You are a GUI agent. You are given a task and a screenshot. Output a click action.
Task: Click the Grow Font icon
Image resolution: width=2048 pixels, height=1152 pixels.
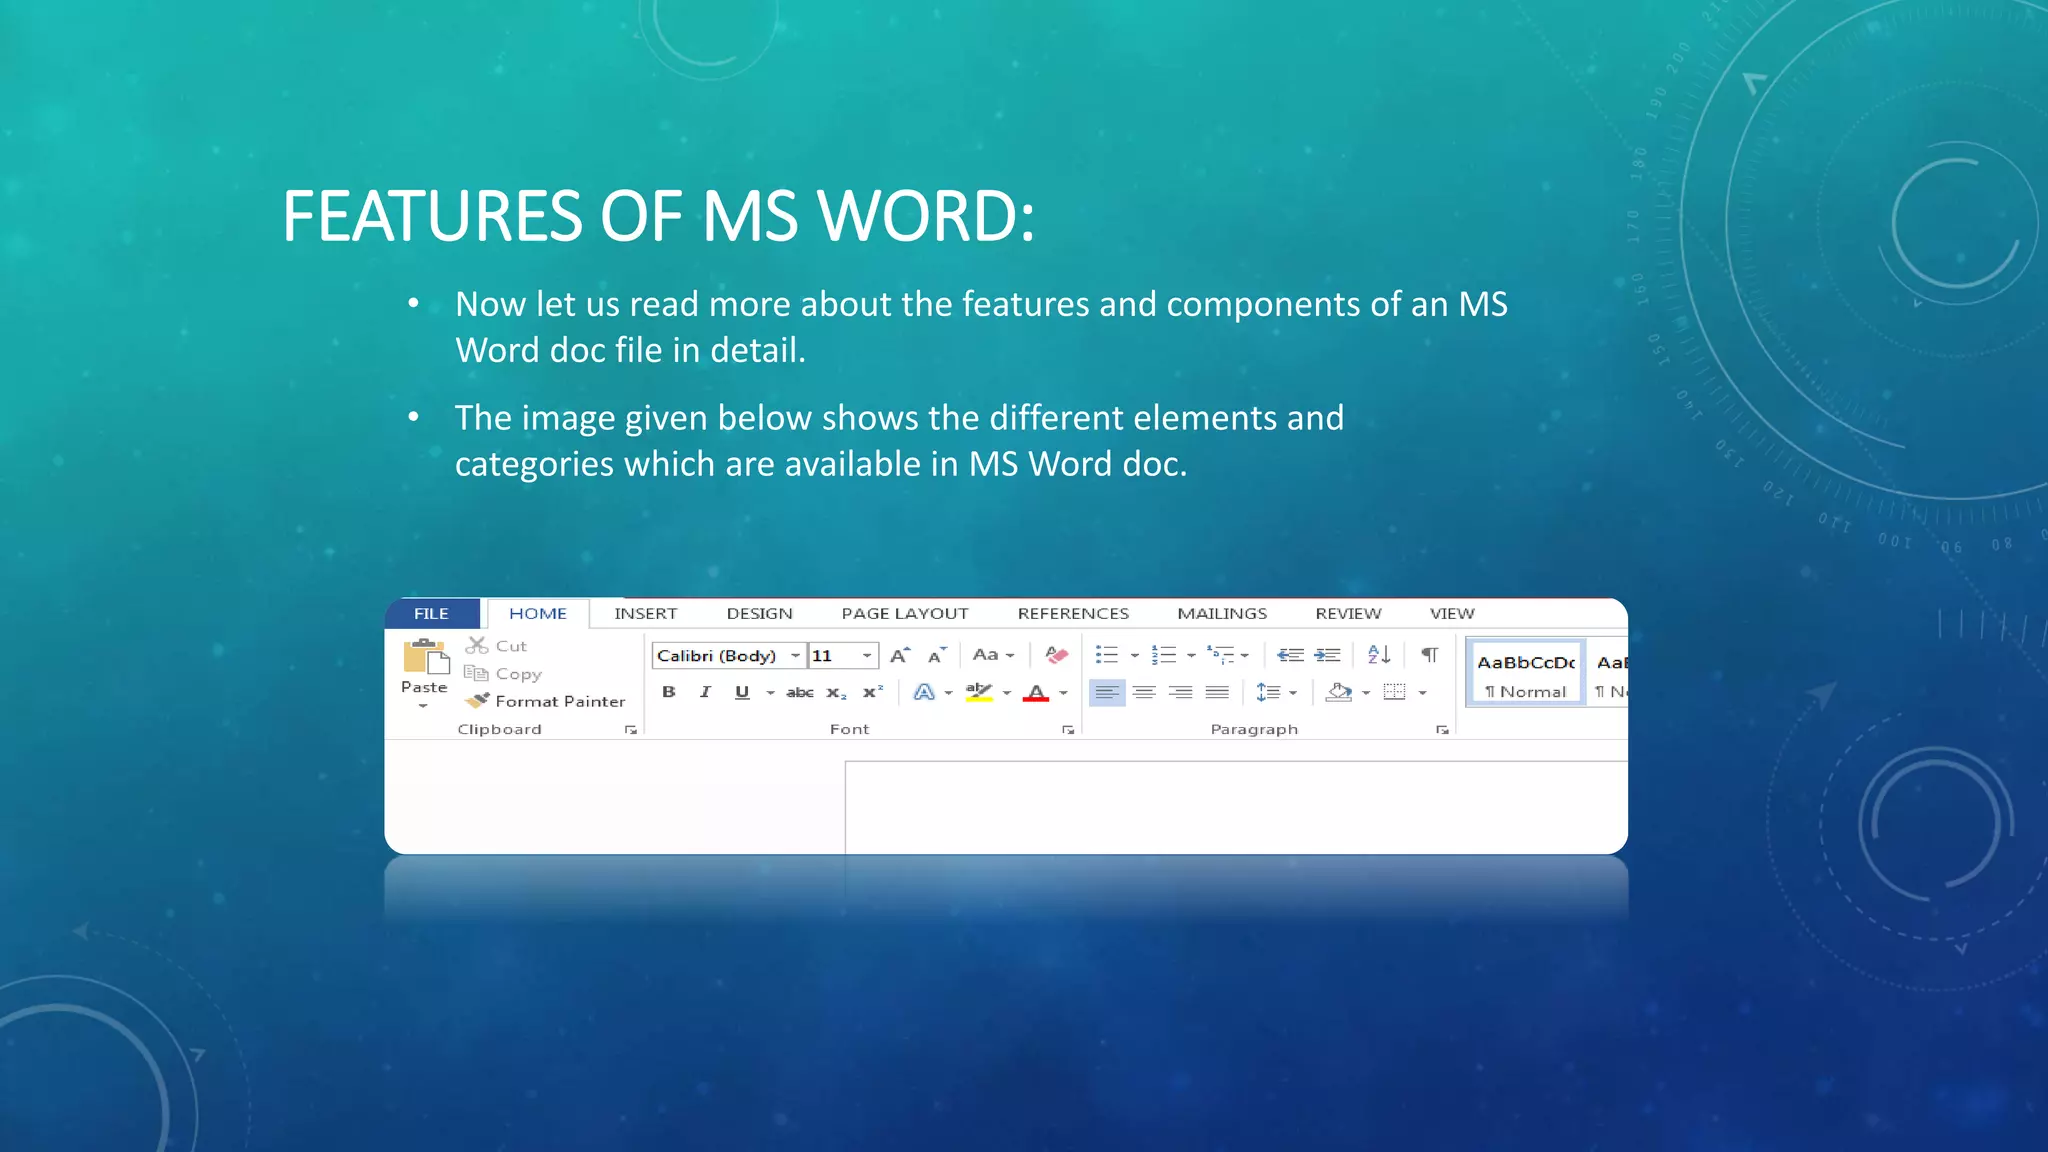click(x=900, y=655)
